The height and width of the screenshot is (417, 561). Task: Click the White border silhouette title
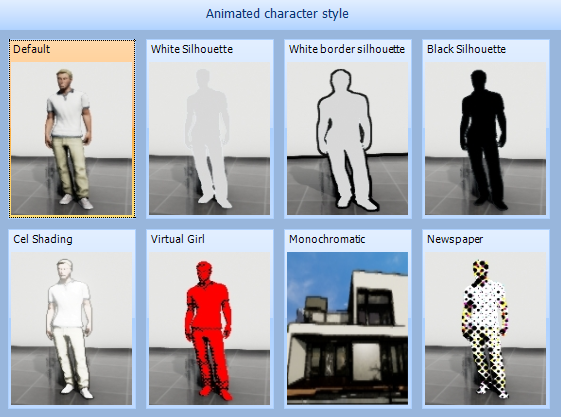(347, 49)
